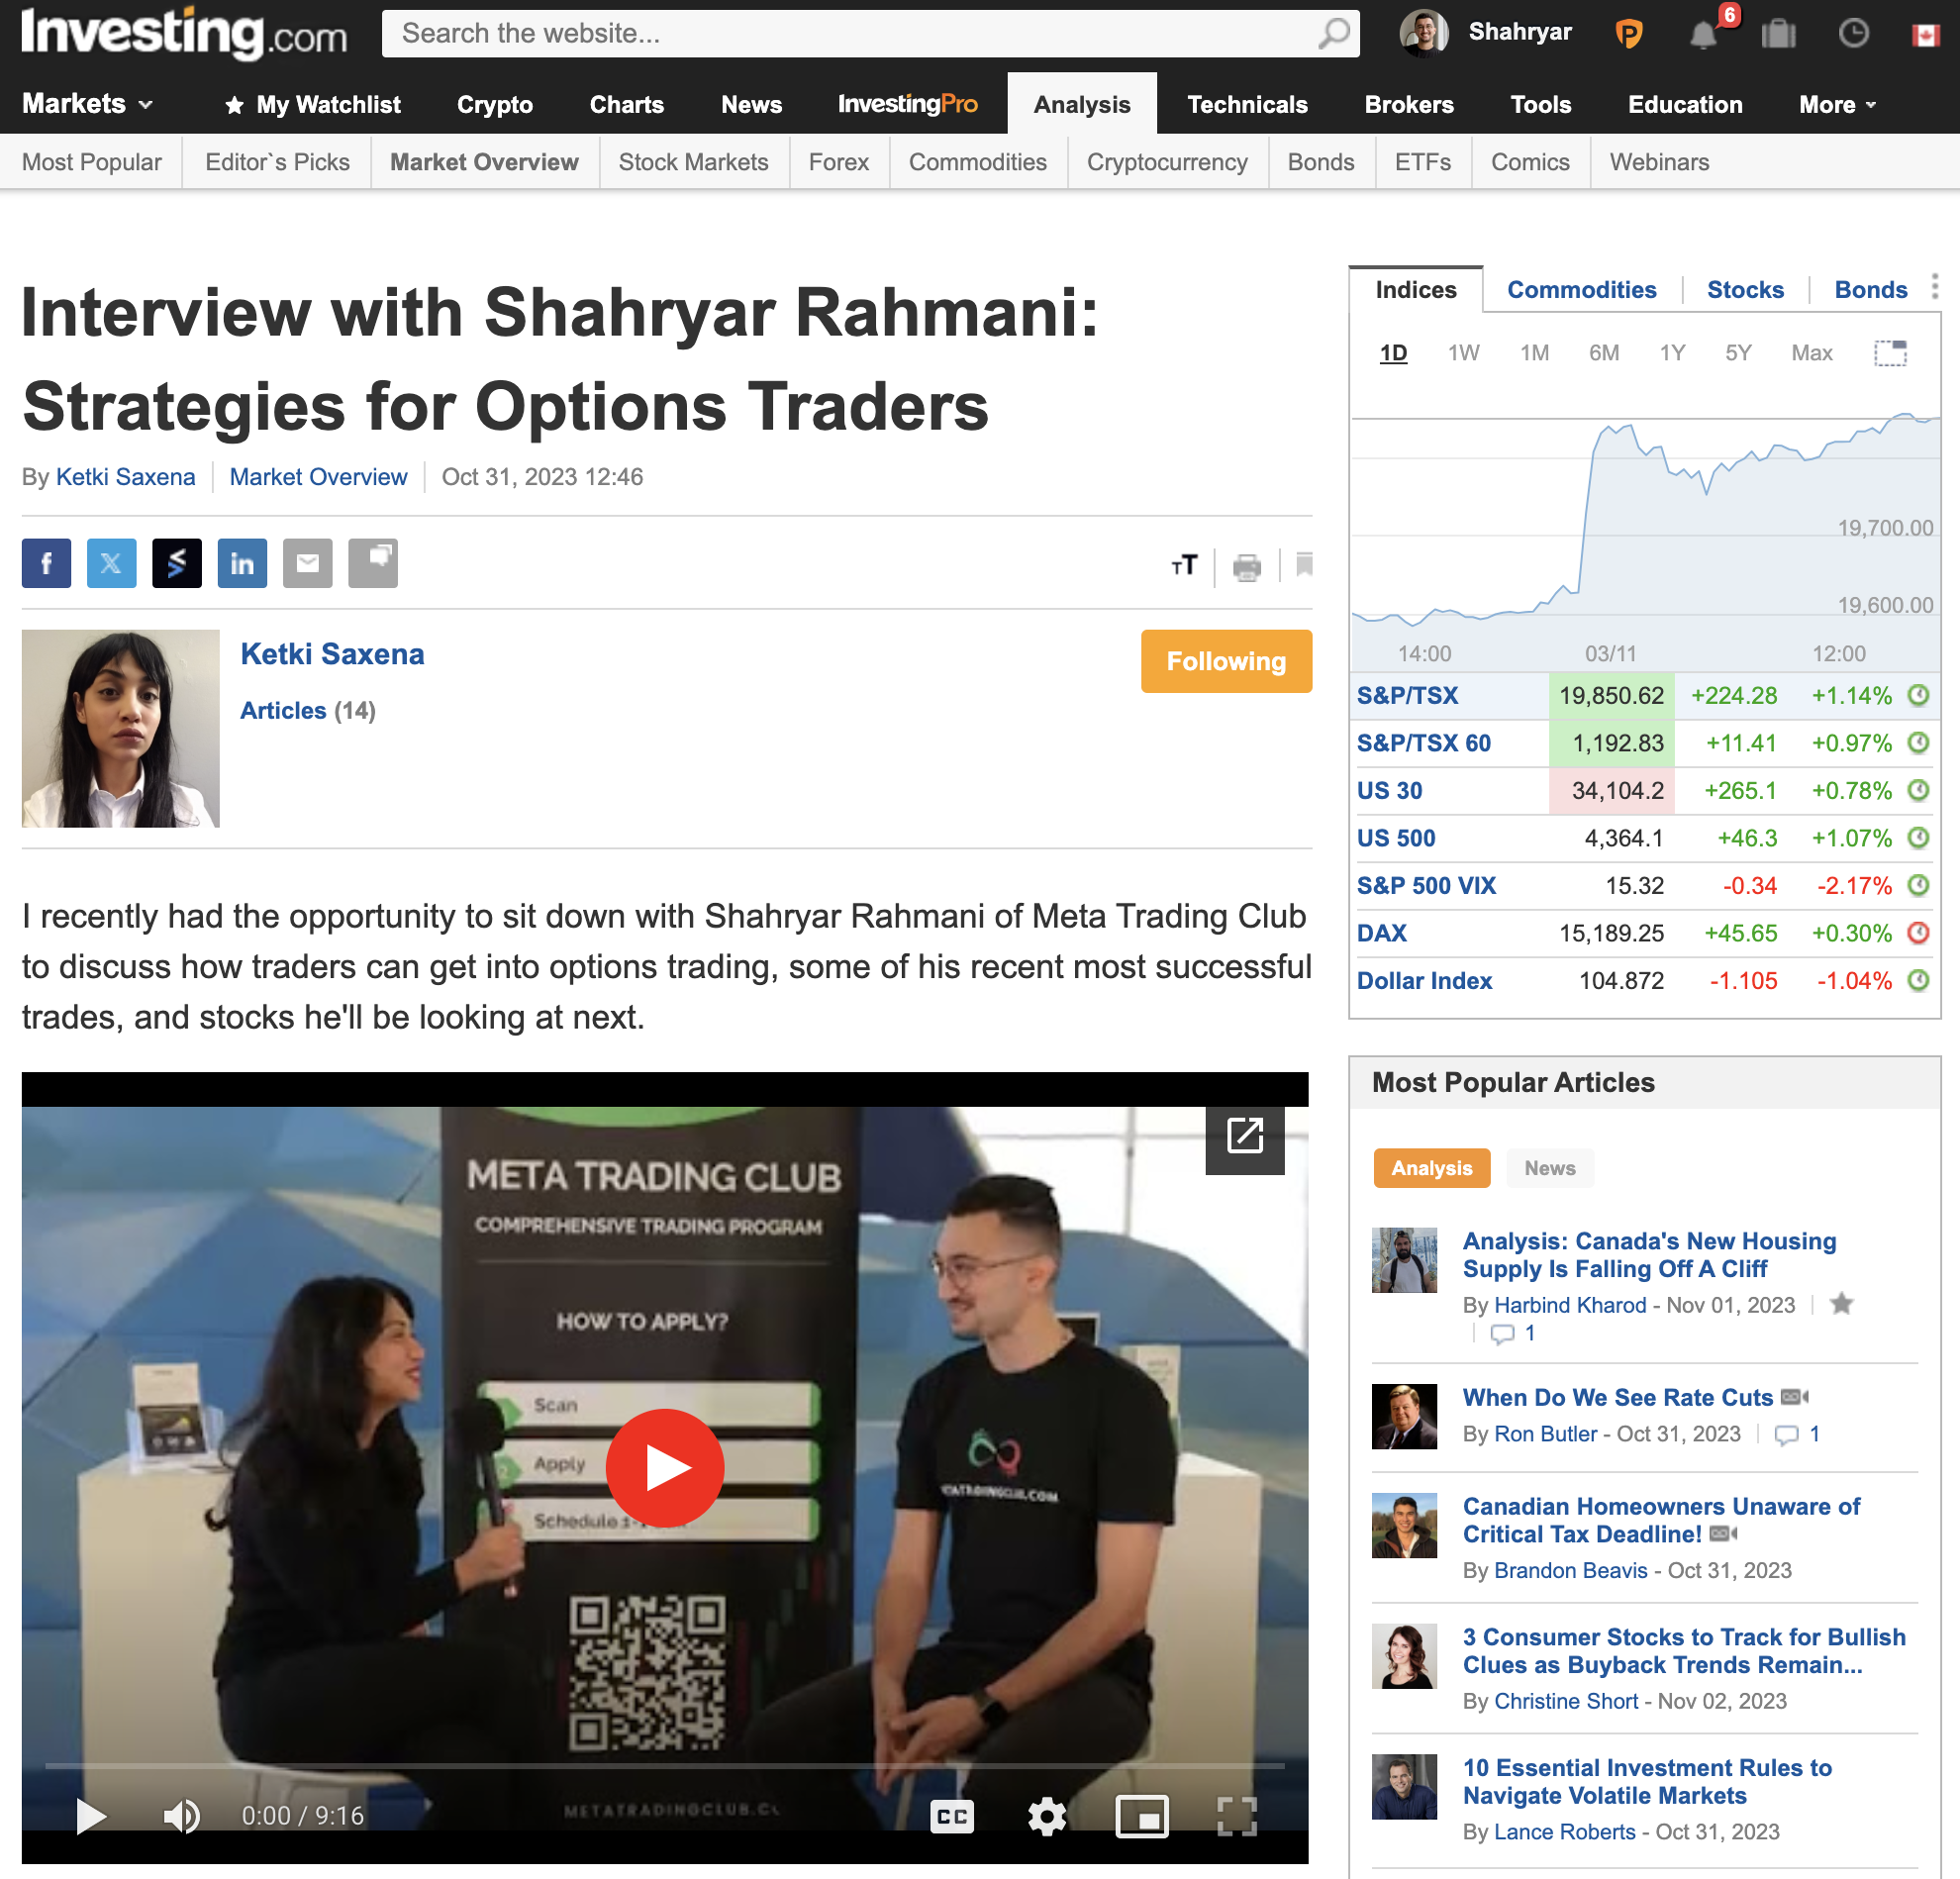The image size is (1960, 1879).
Task: Enter video fullscreen mode
Action: 1237,1816
